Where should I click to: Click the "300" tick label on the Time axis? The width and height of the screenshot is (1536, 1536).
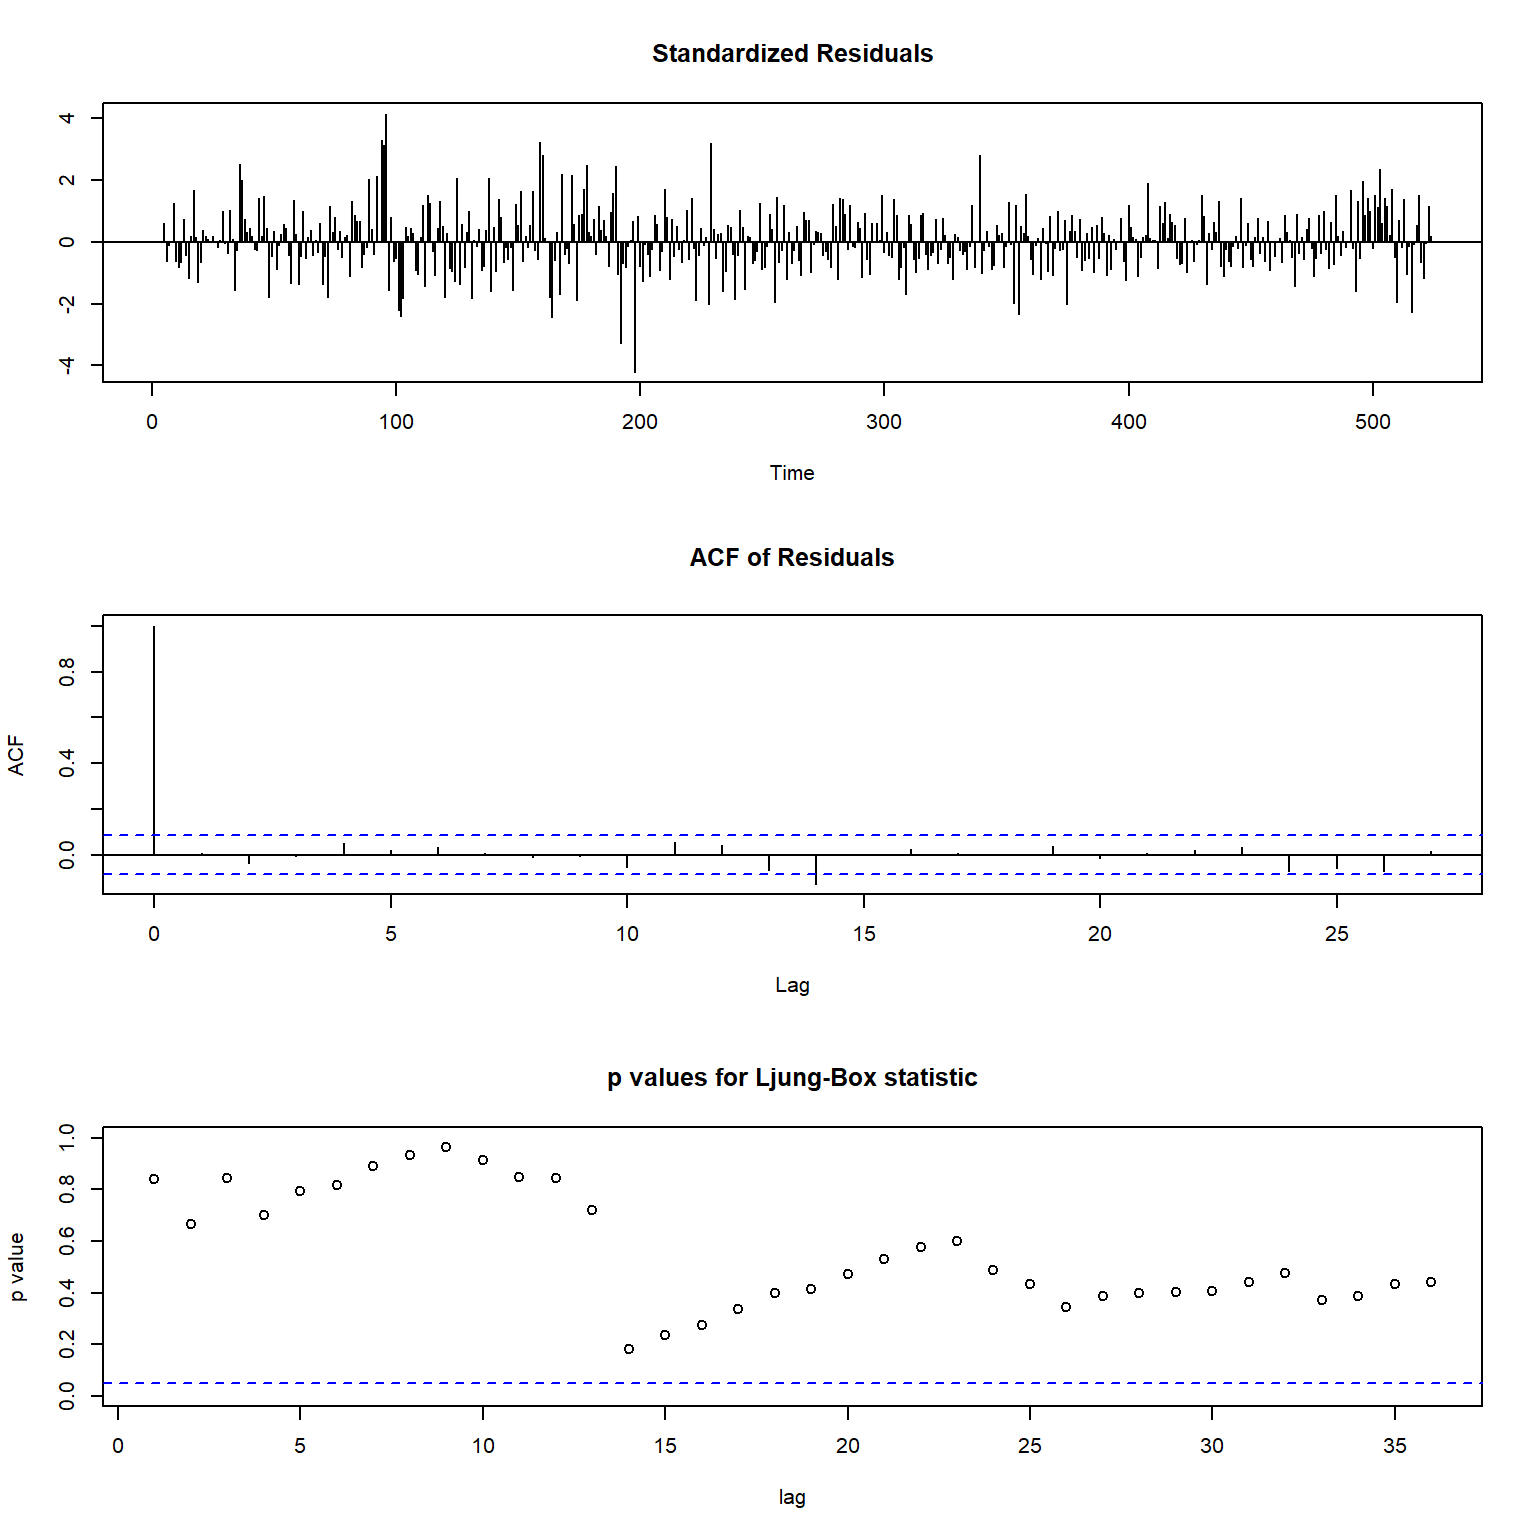point(884,422)
